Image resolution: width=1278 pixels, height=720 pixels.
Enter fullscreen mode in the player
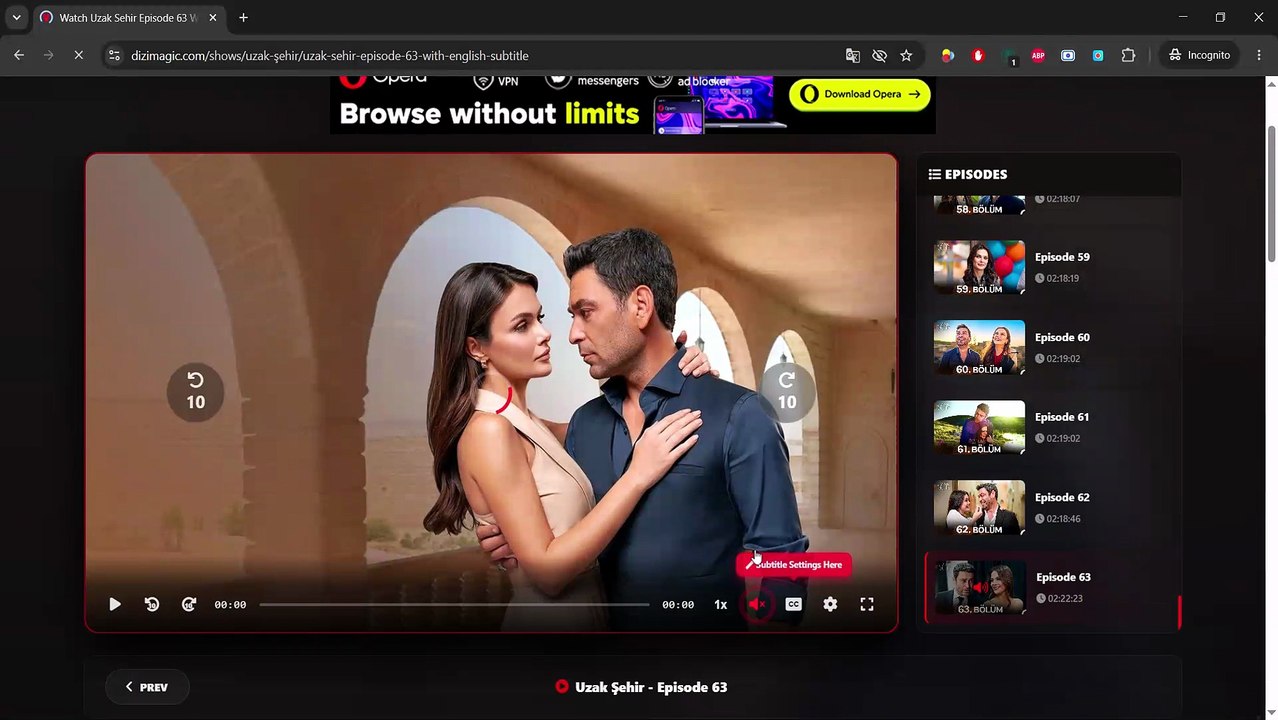coord(867,604)
